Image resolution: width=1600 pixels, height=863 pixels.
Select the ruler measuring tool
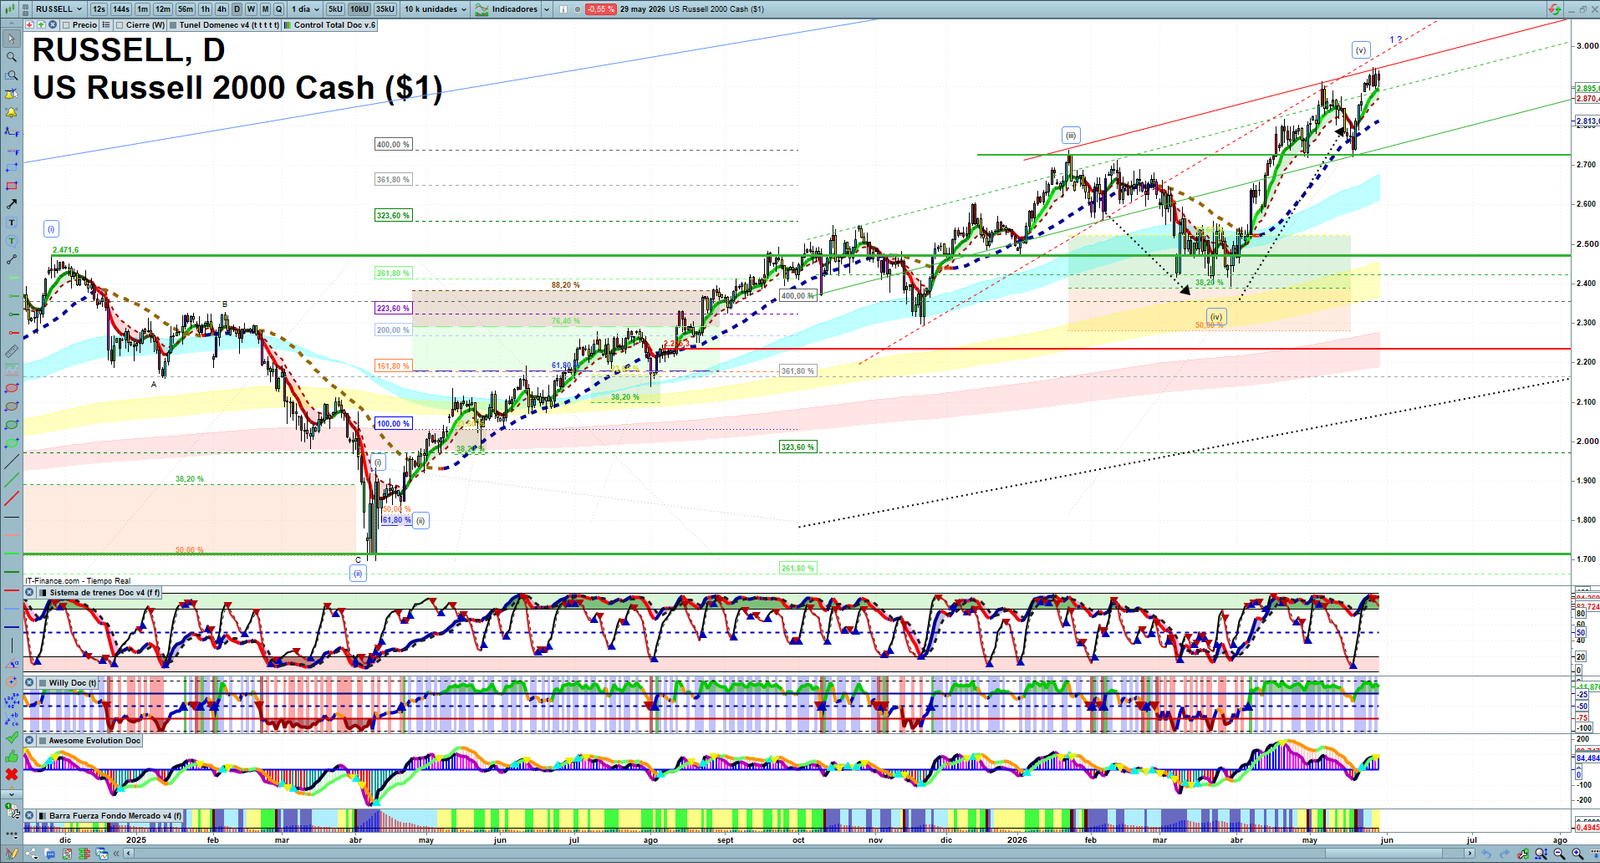point(12,351)
